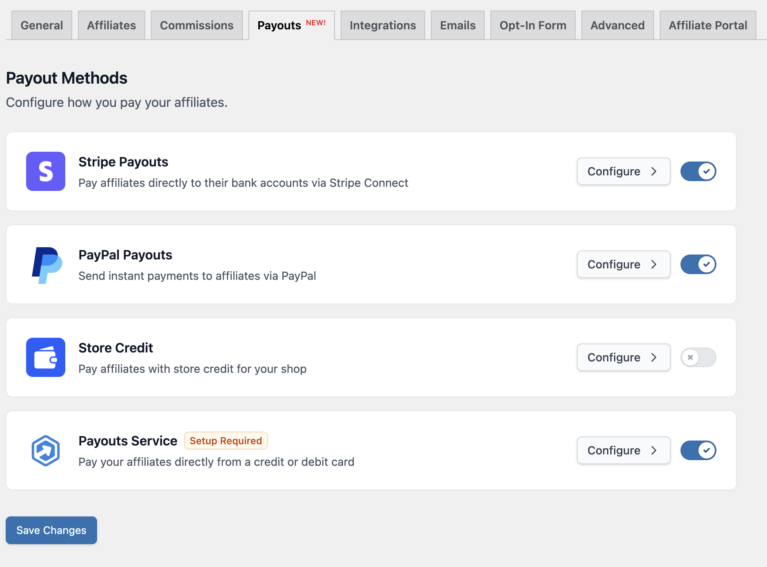
Task: Open the Opt-In Form tab
Action: (533, 25)
